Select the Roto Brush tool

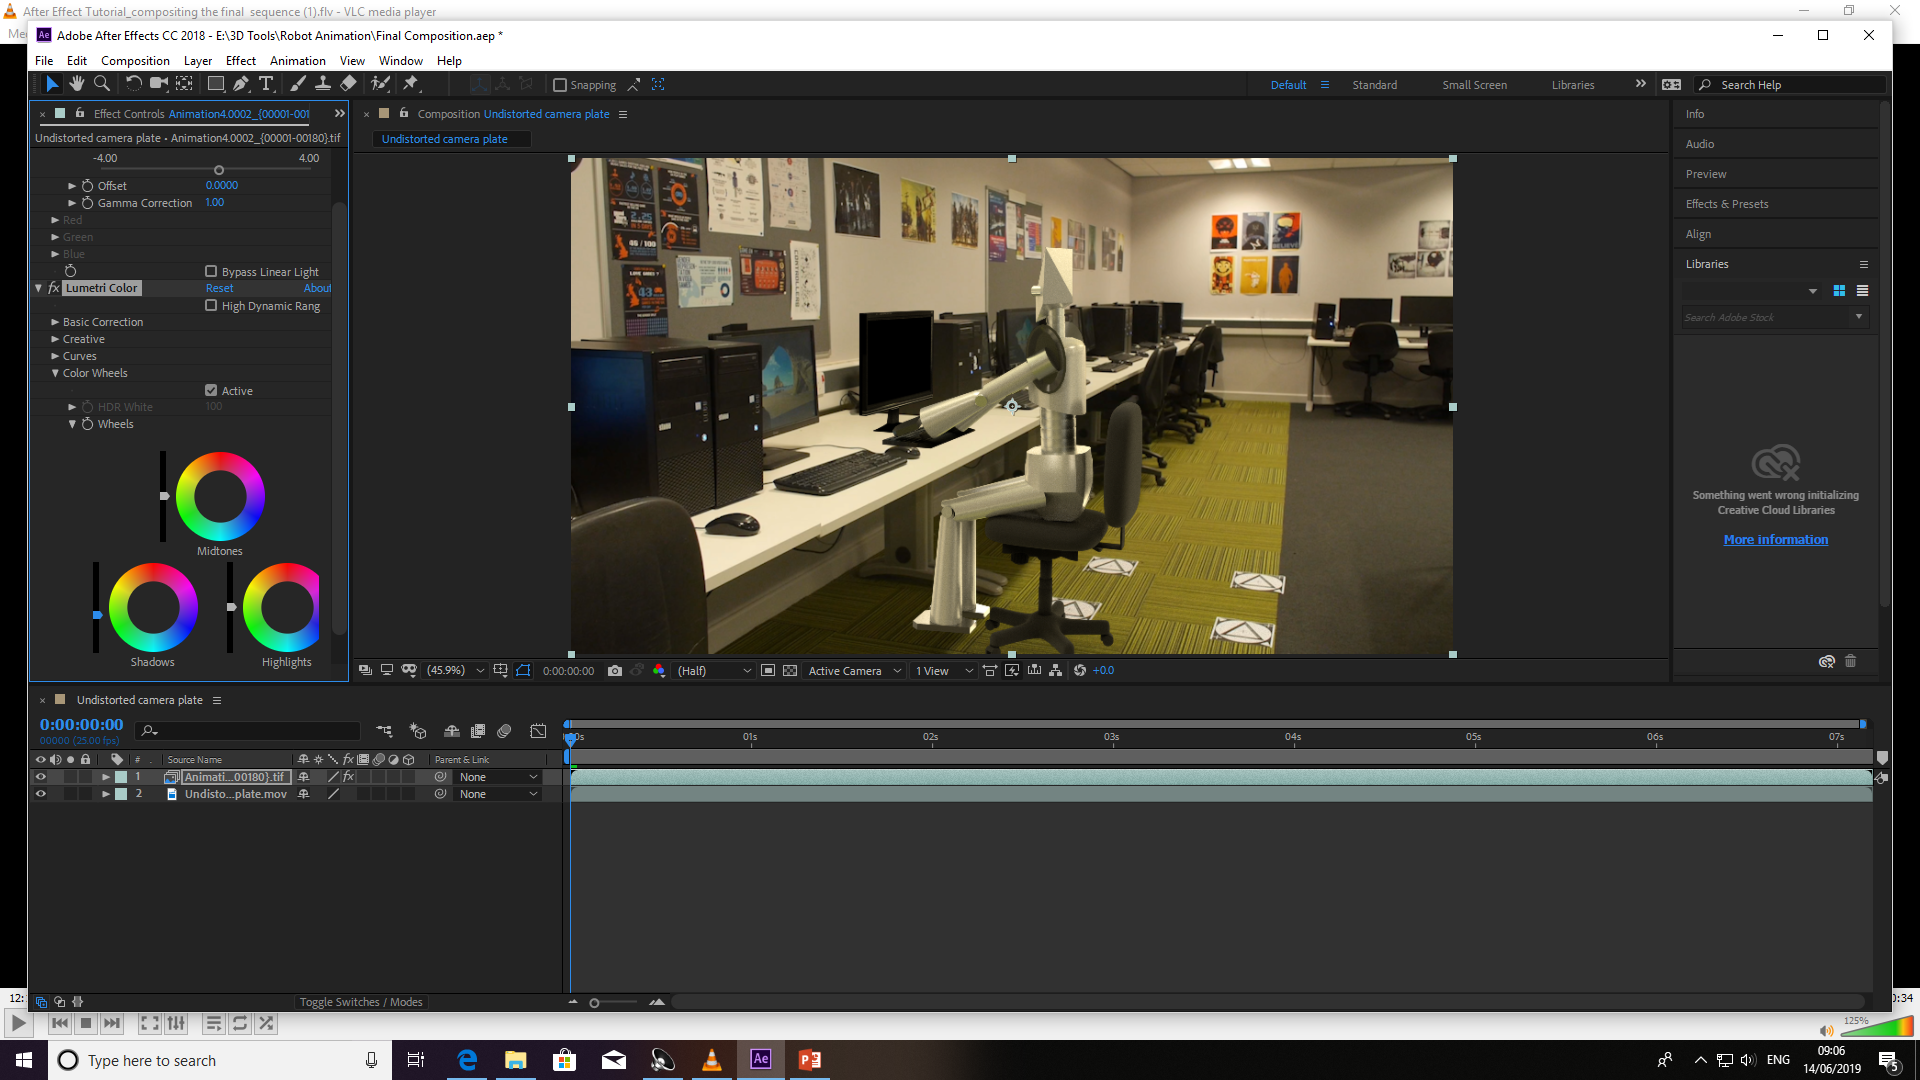tap(380, 84)
